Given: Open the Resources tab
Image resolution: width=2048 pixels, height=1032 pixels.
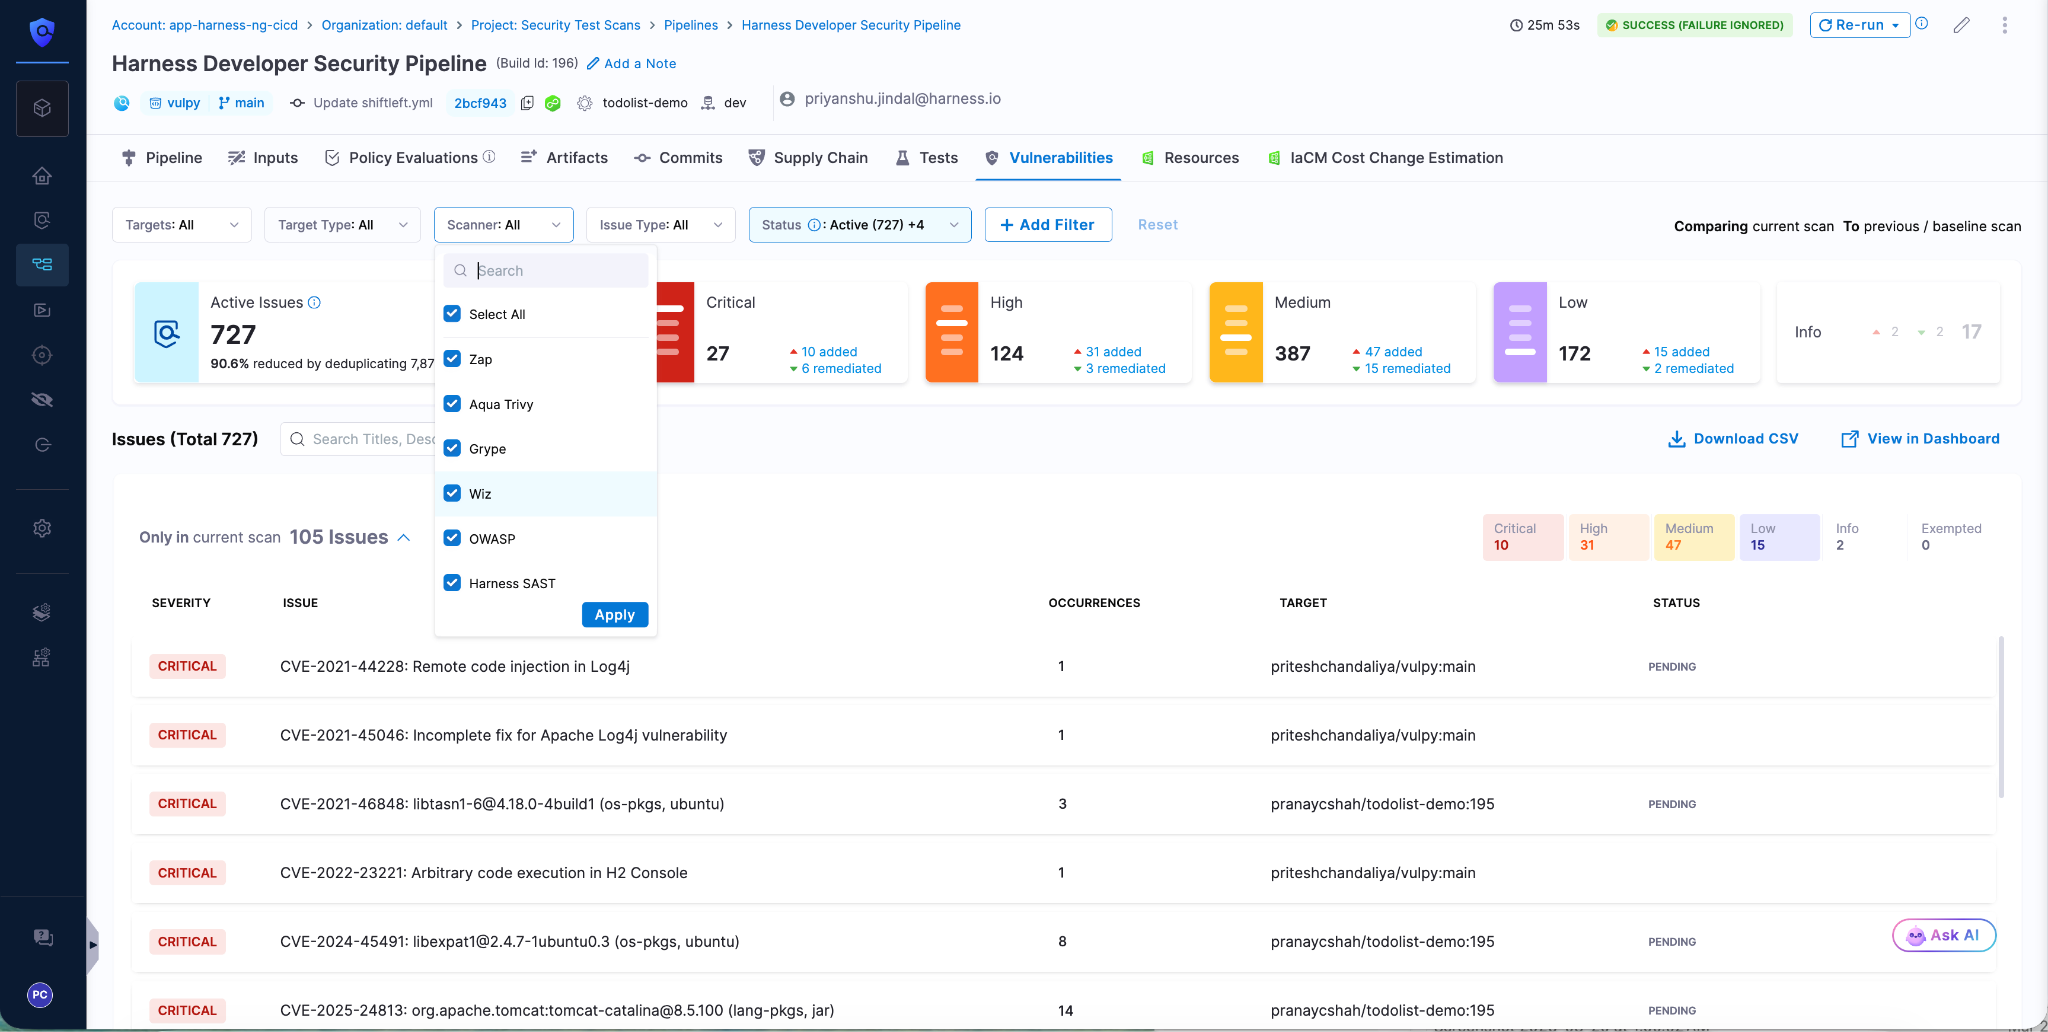Looking at the screenshot, I should [1190, 158].
